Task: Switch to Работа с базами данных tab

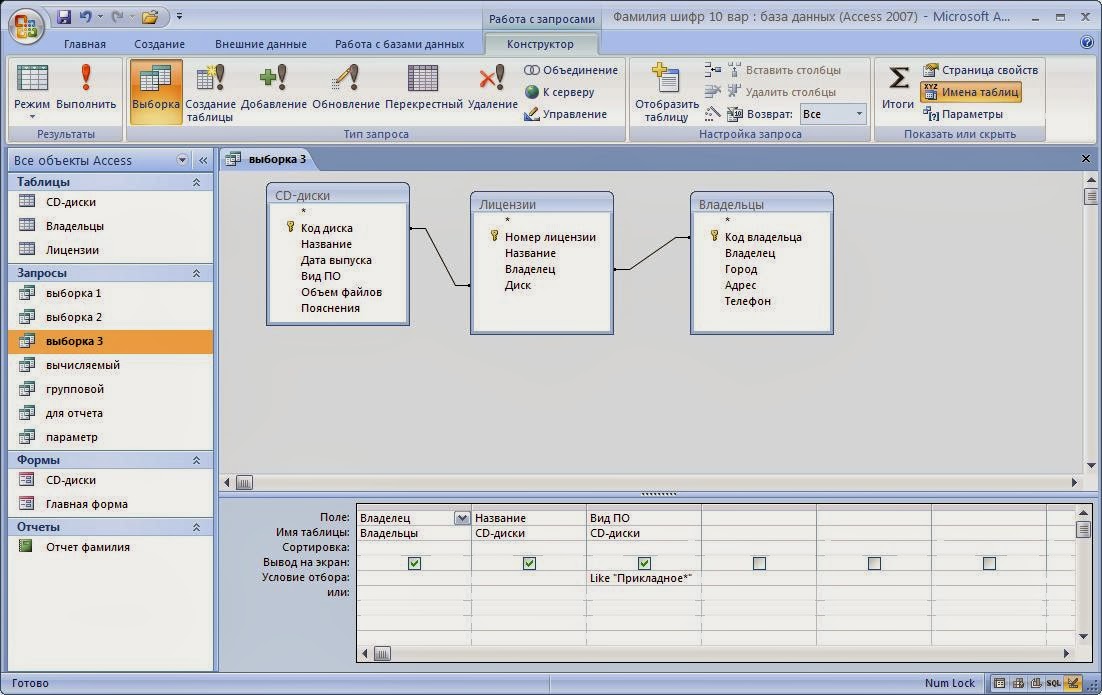Action: pyautogui.click(x=399, y=44)
